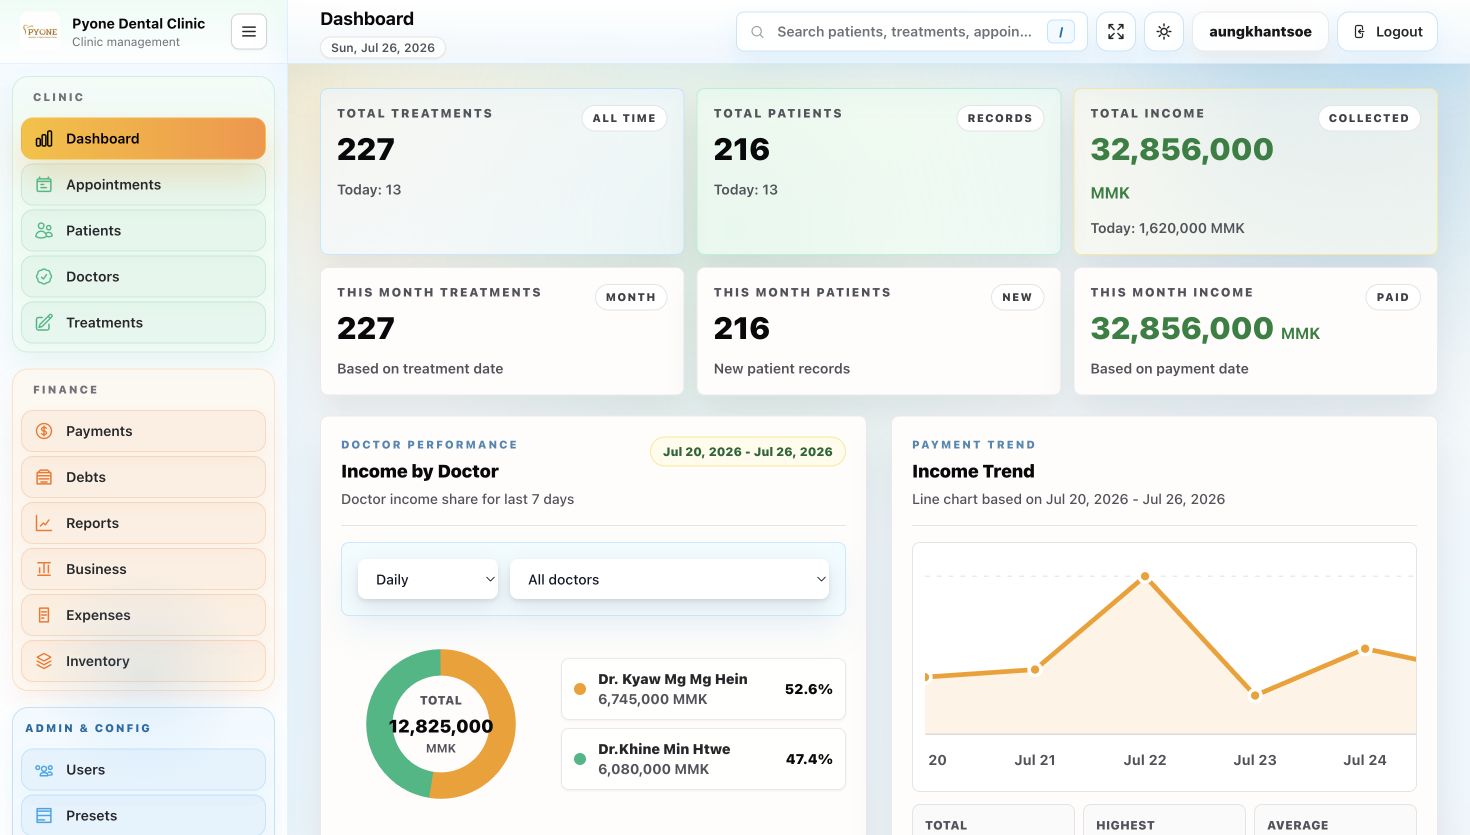Click the search magnifier icon
This screenshot has height=835, width=1470.
pyautogui.click(x=758, y=32)
